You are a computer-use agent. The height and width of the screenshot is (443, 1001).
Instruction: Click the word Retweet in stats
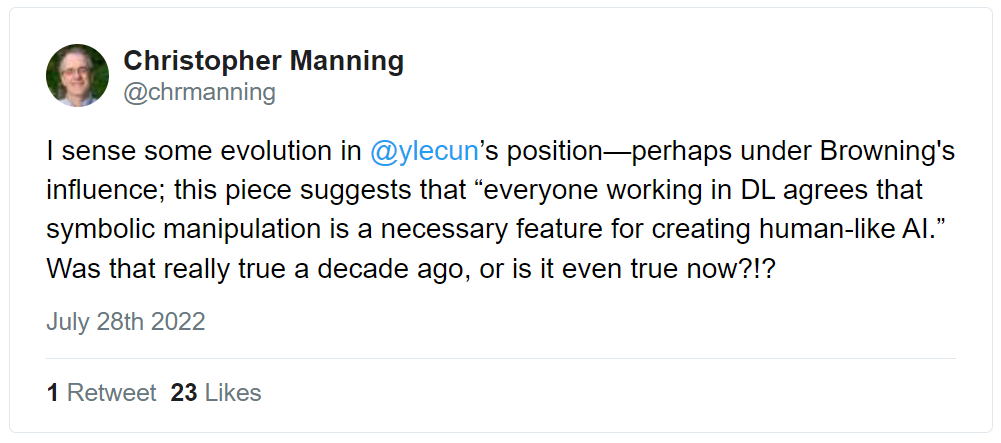coord(111,393)
